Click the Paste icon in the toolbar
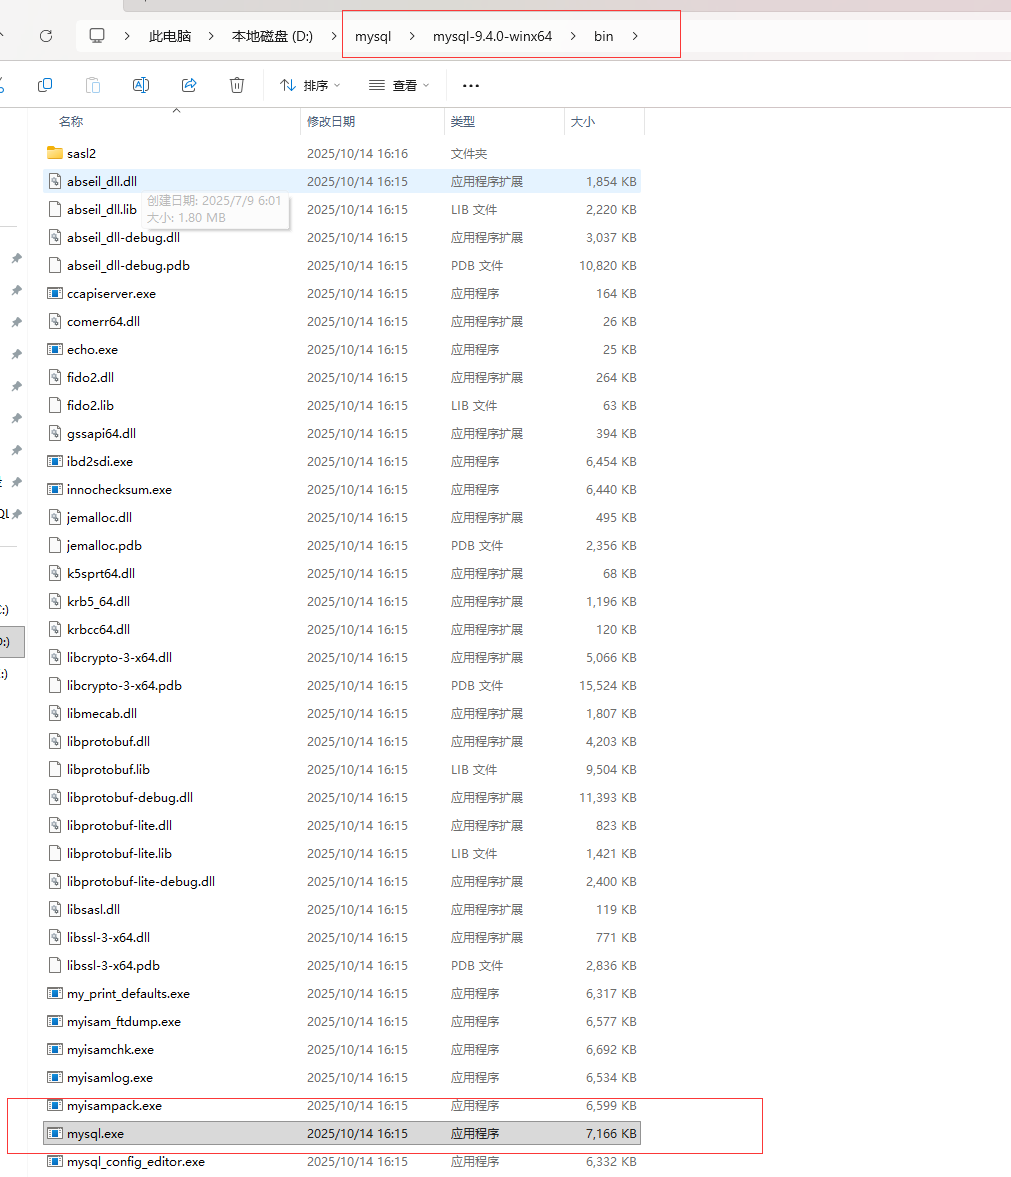Image resolution: width=1011 pixels, height=1177 pixels. point(93,86)
